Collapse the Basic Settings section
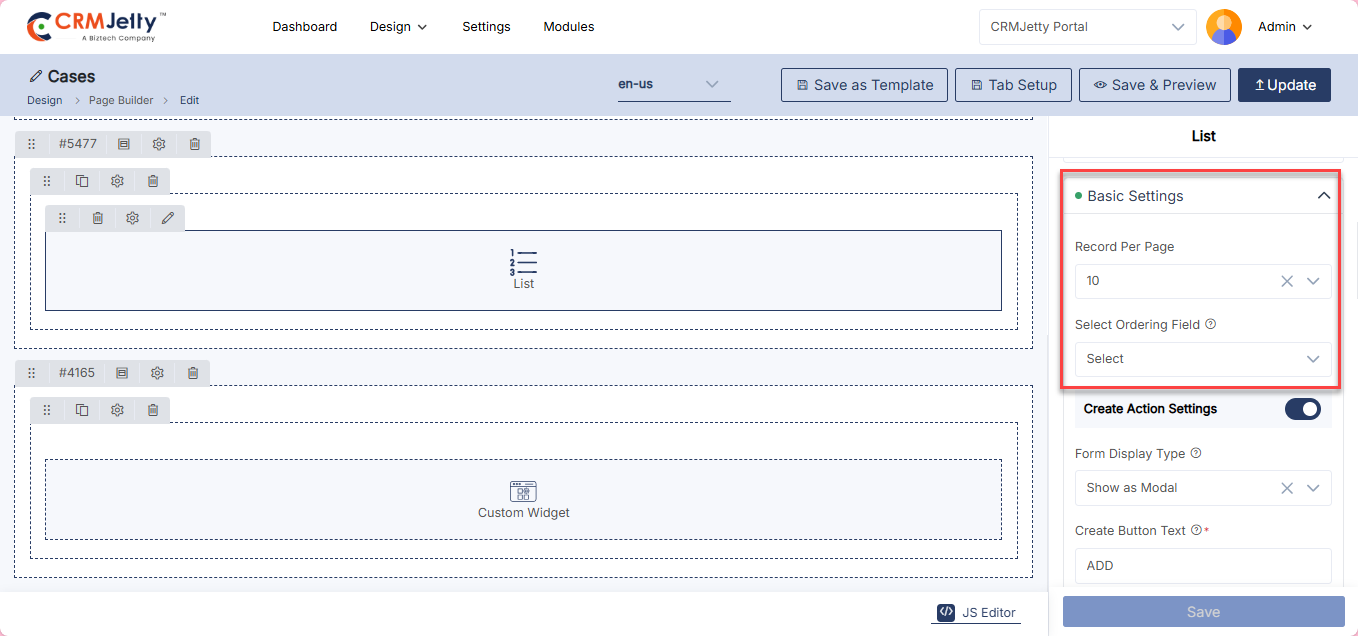This screenshot has height=636, width=1358. (x=1323, y=196)
